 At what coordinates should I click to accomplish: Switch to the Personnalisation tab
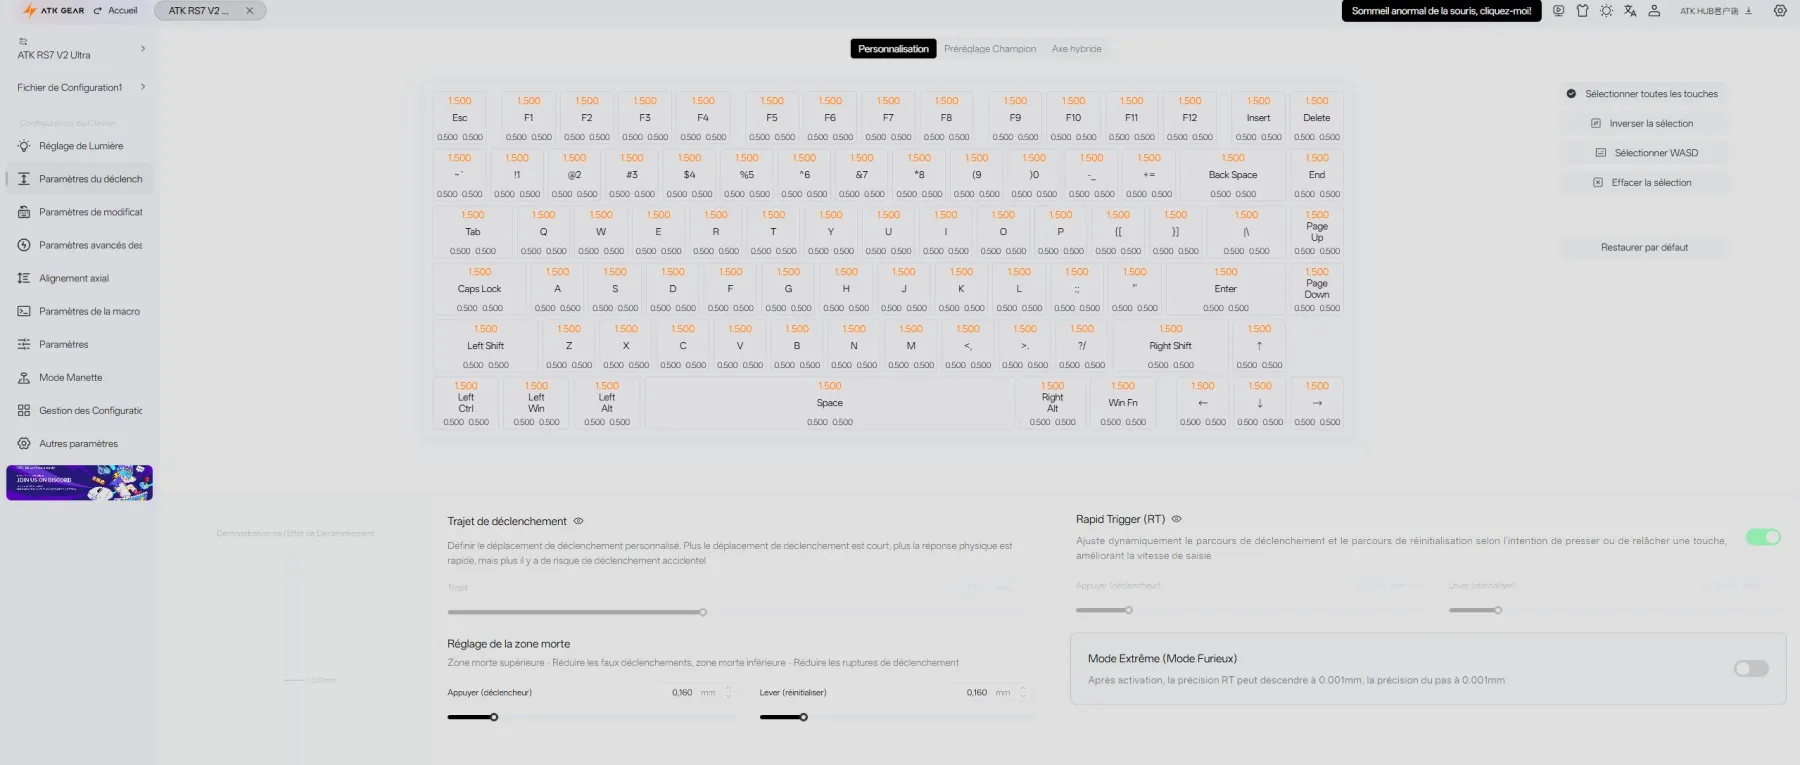click(893, 49)
